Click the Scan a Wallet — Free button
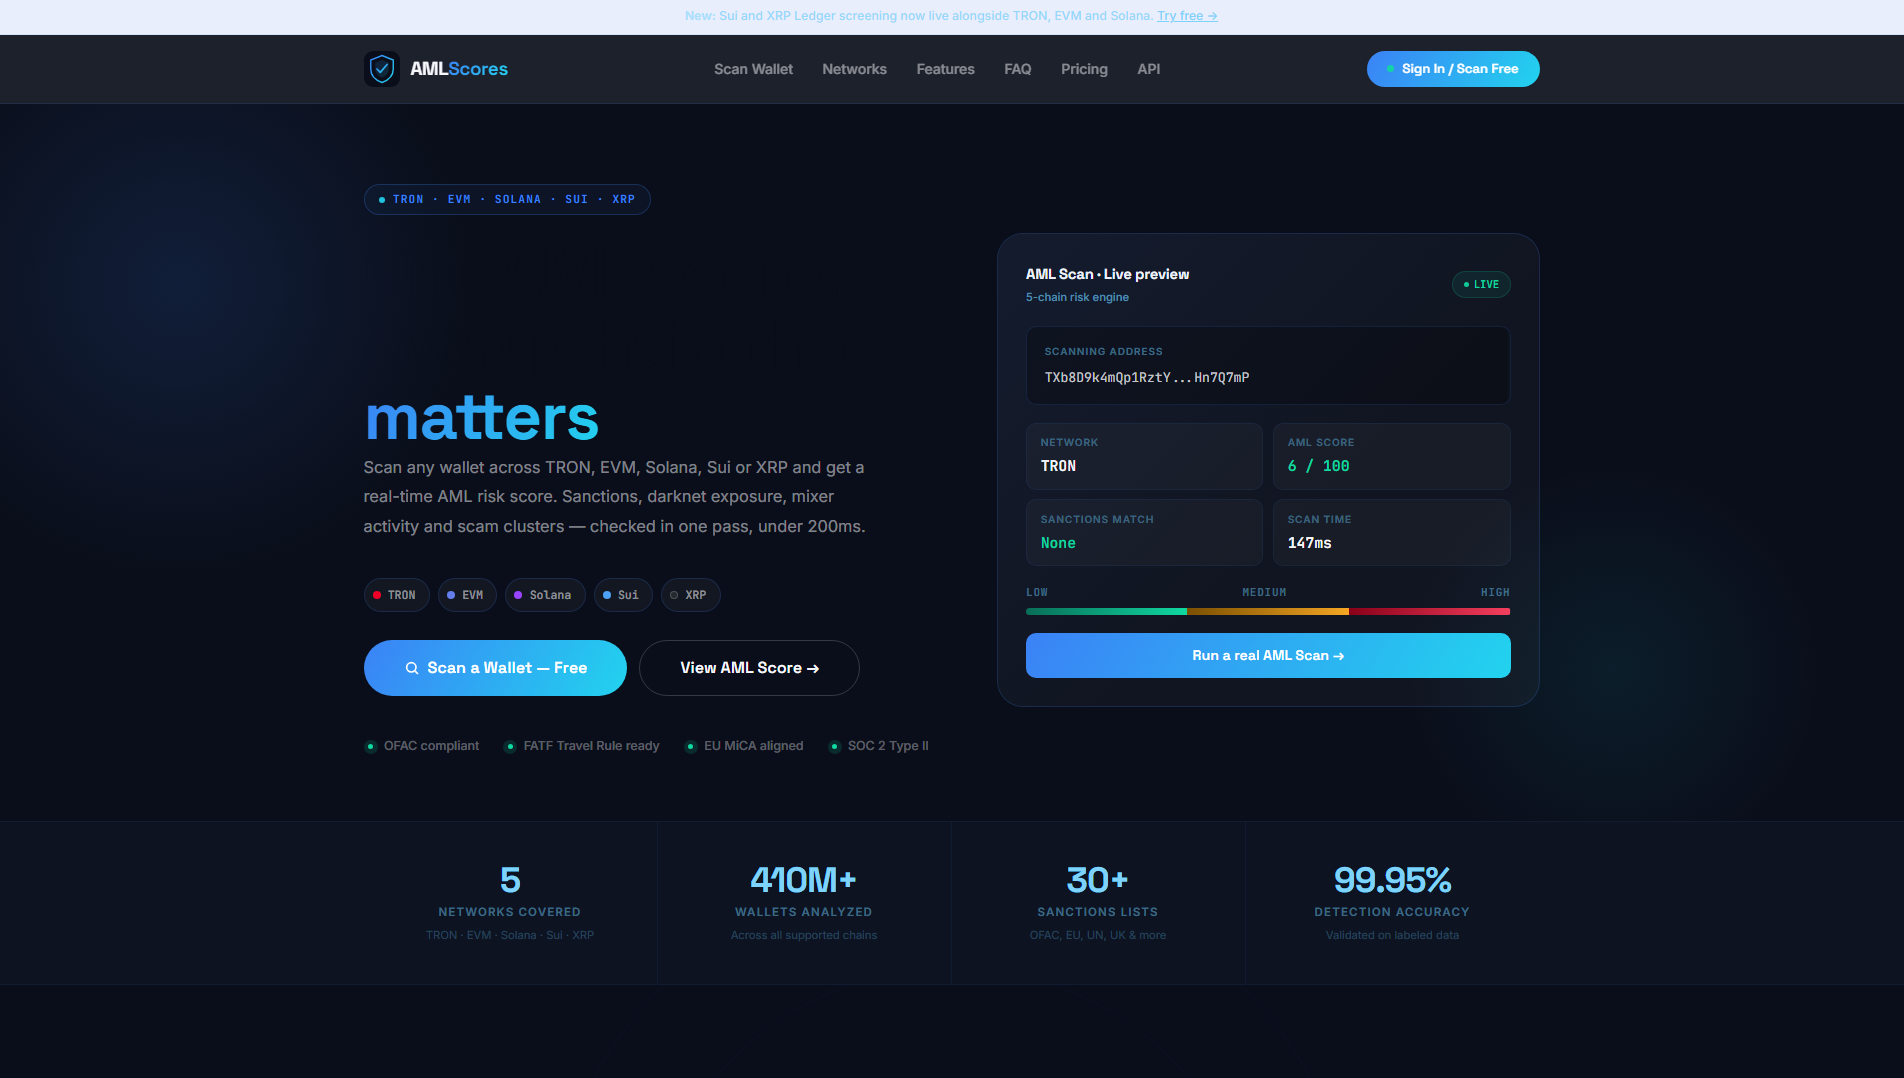This screenshot has height=1078, width=1904. tap(495, 668)
